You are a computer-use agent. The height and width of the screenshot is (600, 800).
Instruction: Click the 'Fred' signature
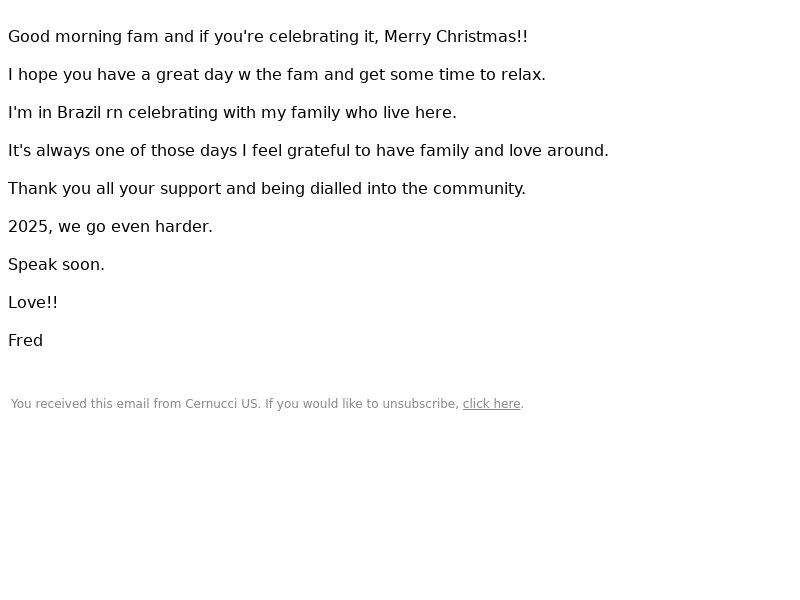point(26,340)
